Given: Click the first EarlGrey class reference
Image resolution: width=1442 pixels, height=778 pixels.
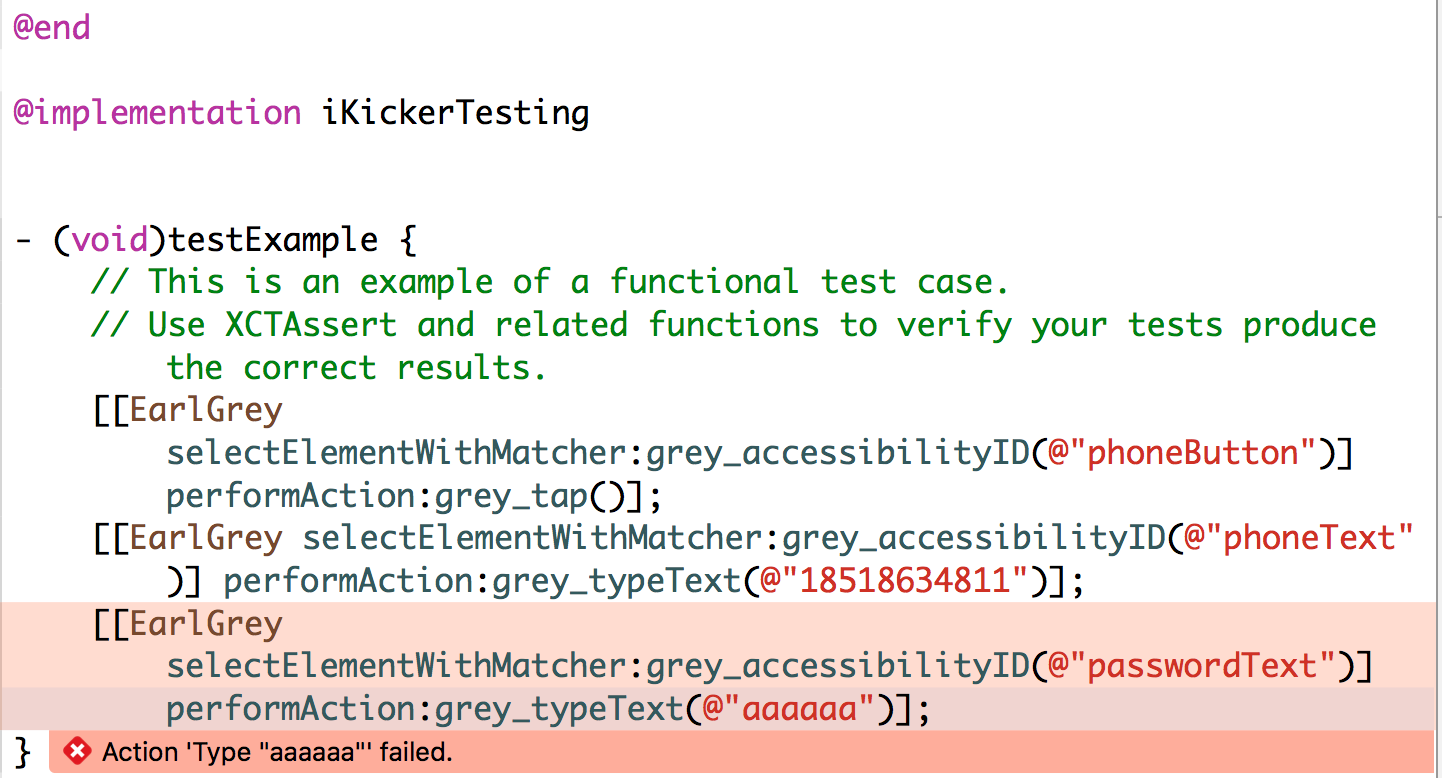Looking at the screenshot, I should (x=206, y=411).
